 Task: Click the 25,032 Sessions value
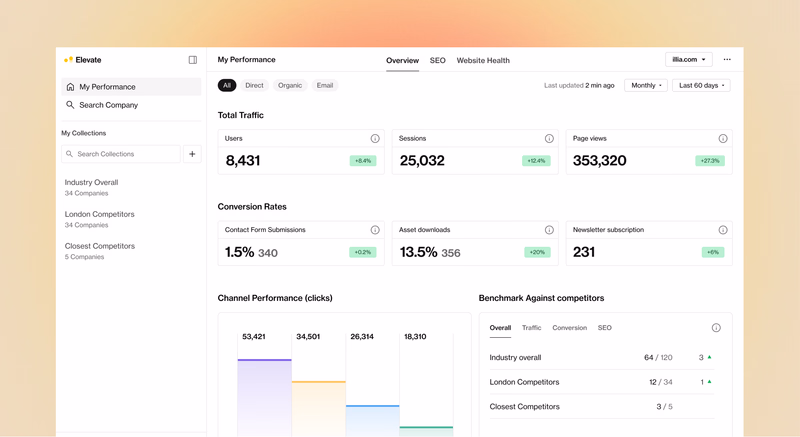[x=422, y=161]
